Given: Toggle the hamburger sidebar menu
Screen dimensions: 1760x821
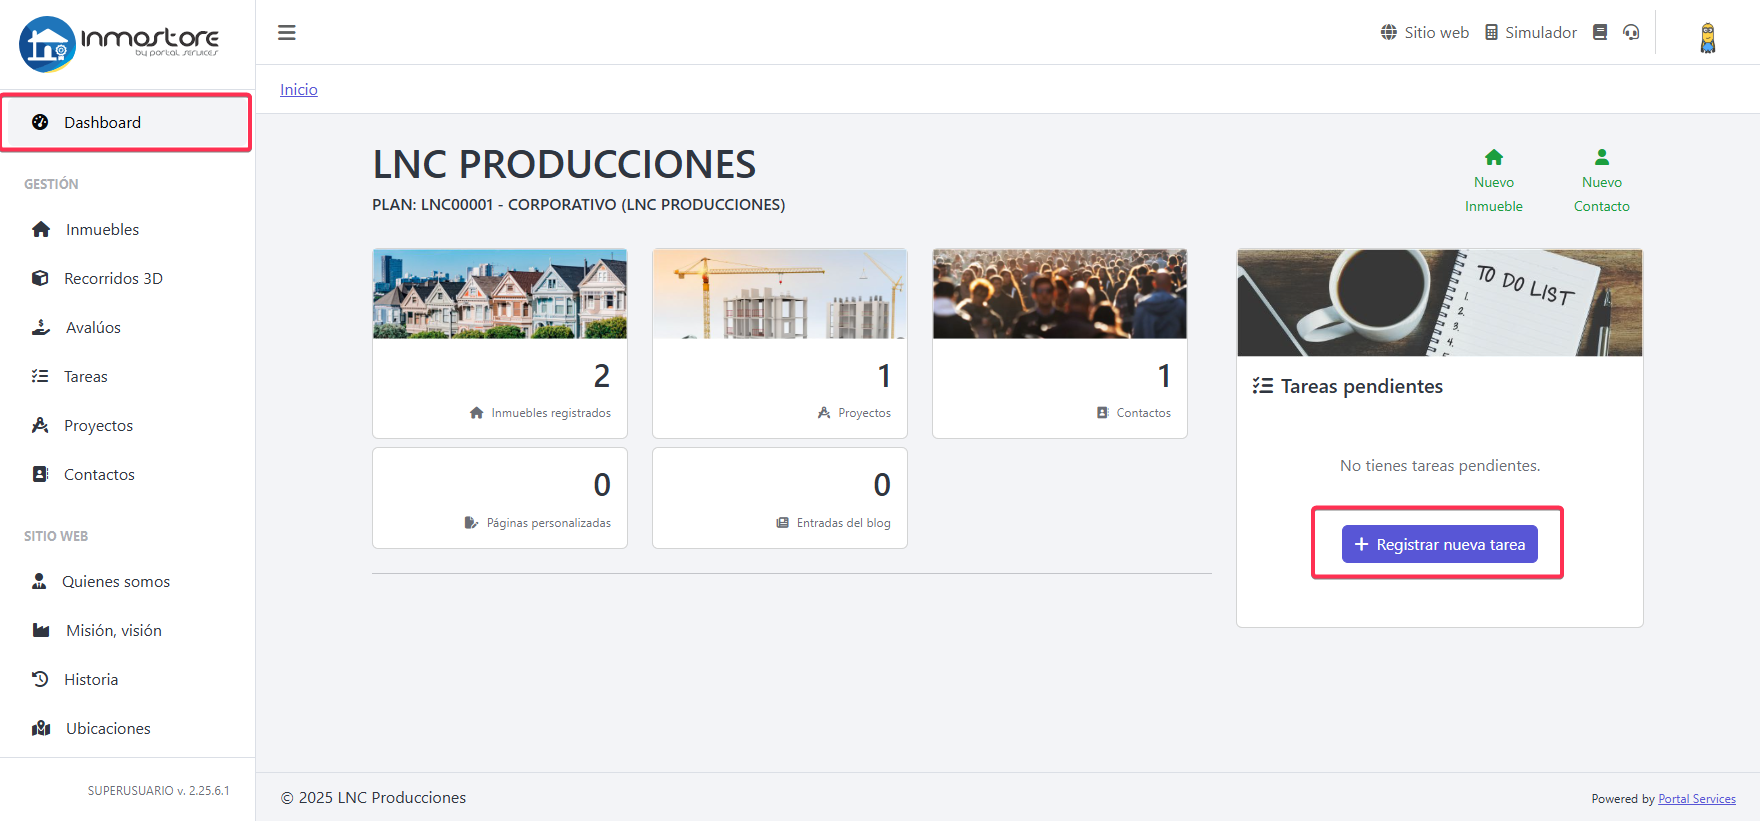Looking at the screenshot, I should pos(287,33).
